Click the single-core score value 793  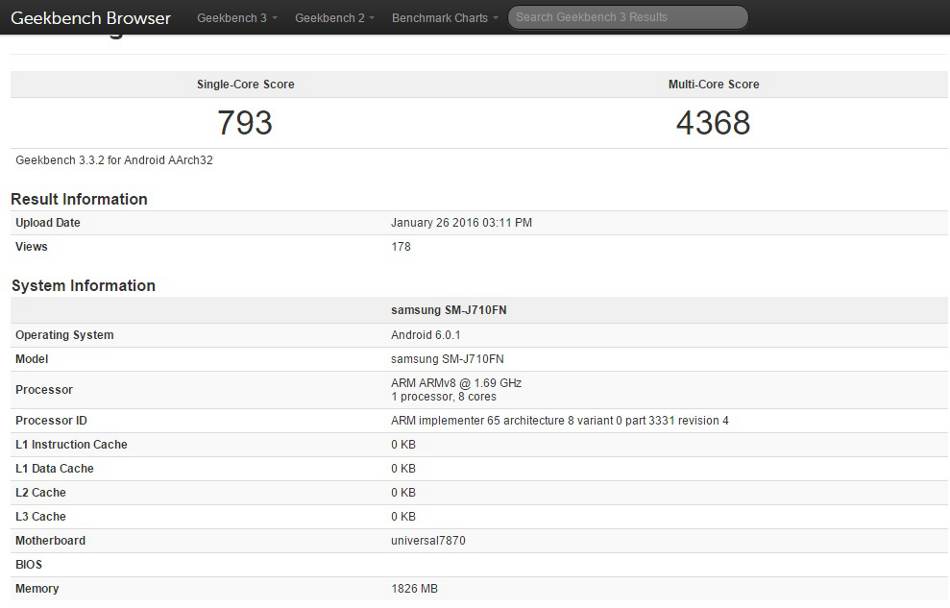[x=245, y=122]
